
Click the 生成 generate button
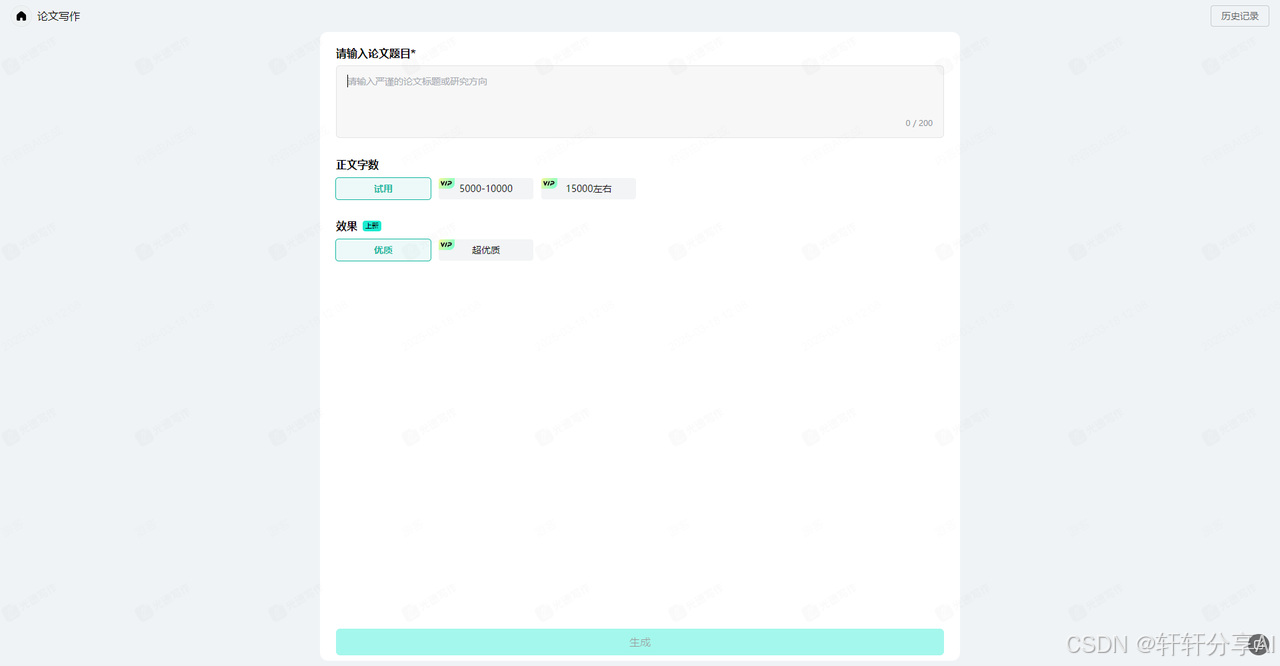[640, 642]
